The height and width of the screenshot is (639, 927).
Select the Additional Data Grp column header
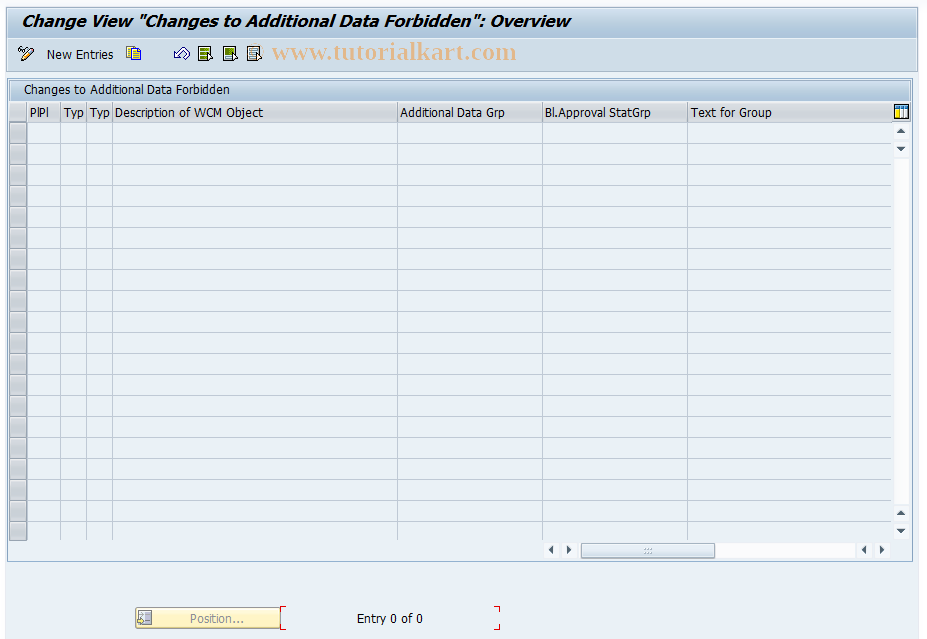click(470, 112)
